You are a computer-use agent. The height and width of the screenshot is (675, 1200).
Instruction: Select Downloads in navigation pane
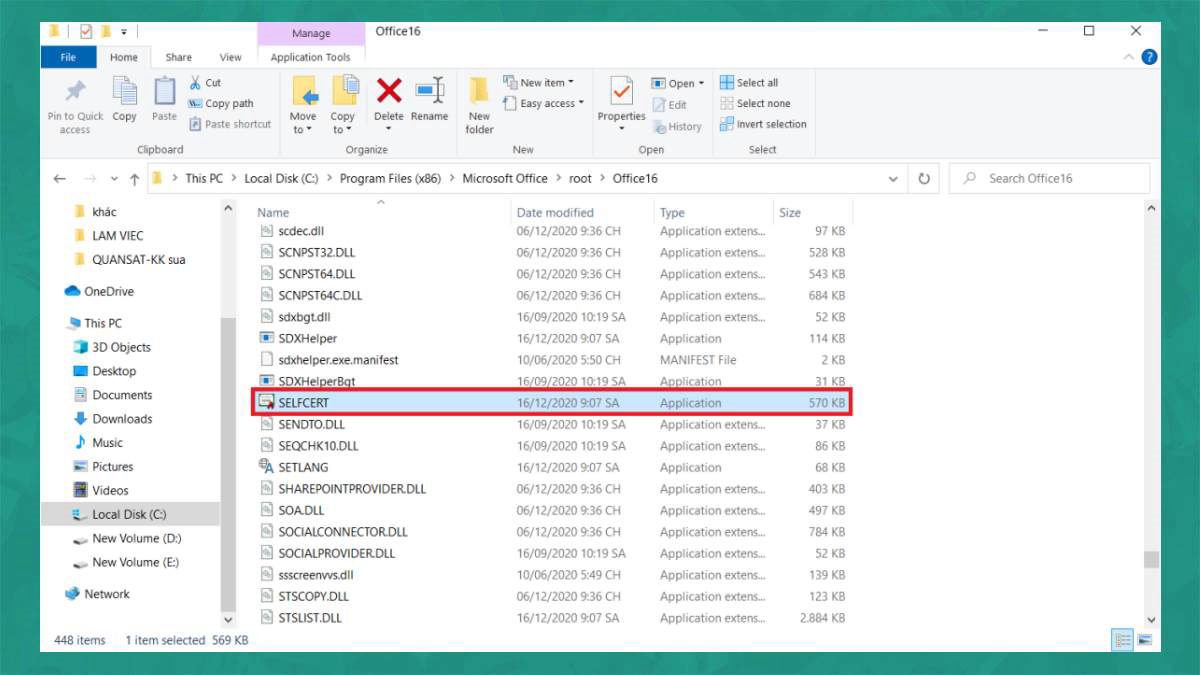[112, 419]
